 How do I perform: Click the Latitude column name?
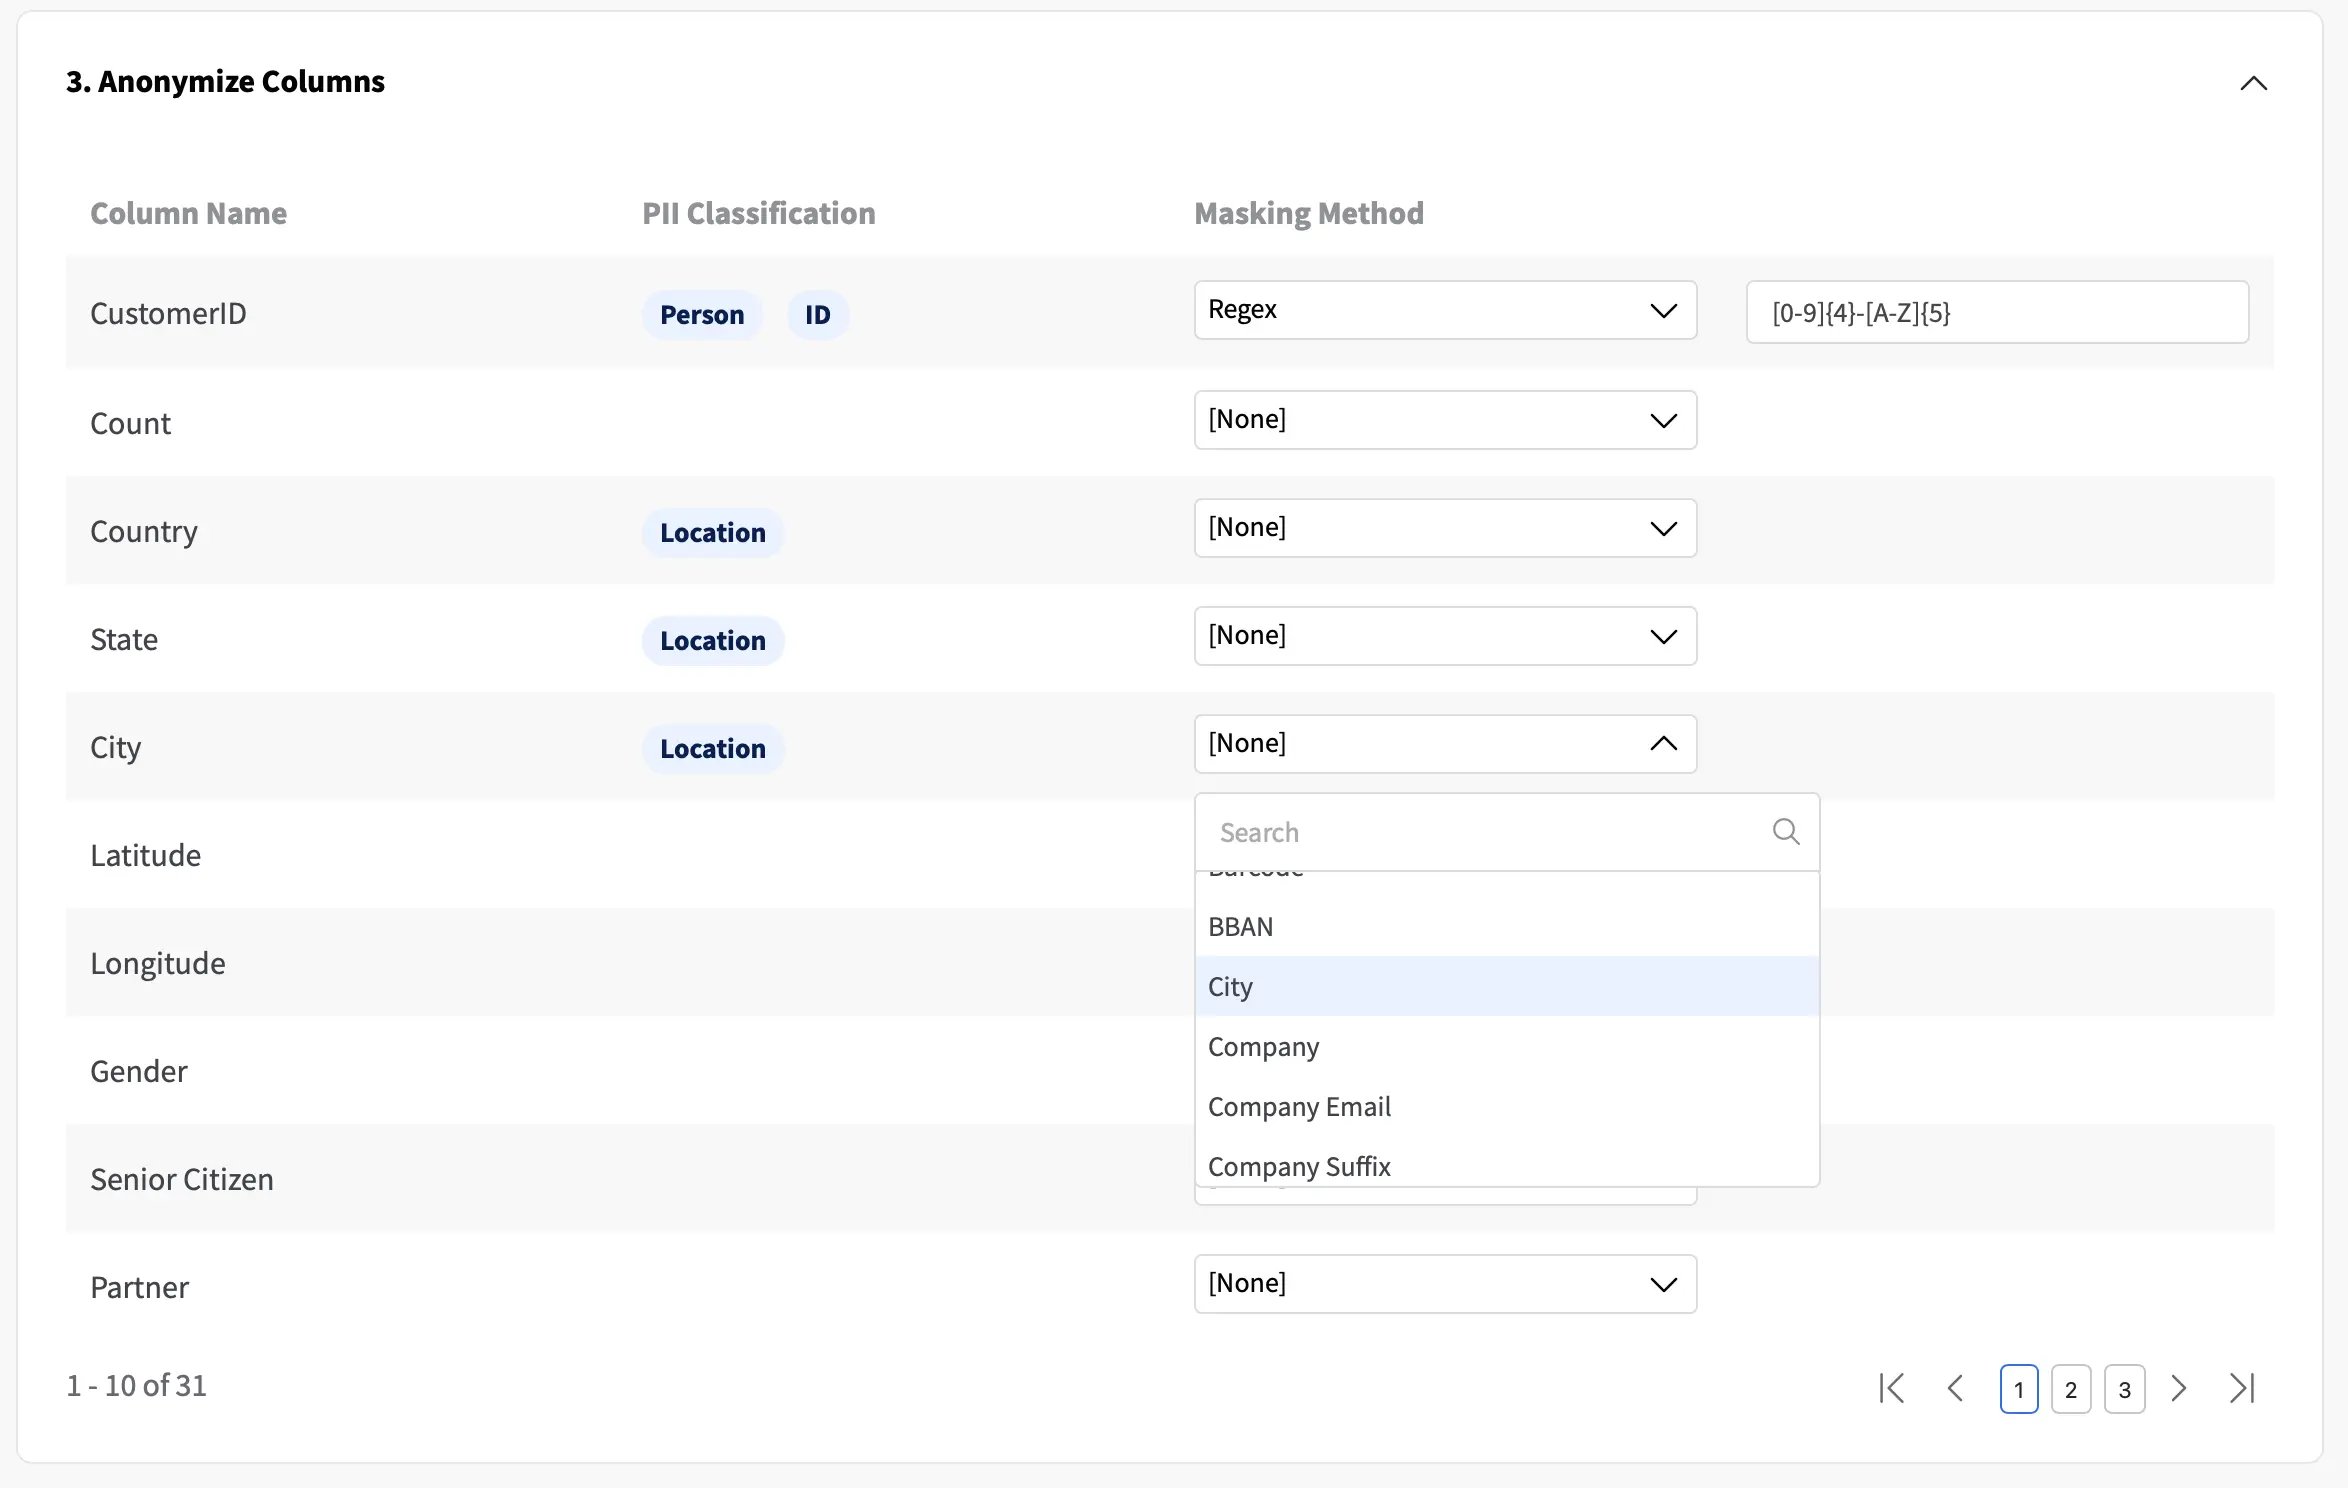[x=146, y=855]
